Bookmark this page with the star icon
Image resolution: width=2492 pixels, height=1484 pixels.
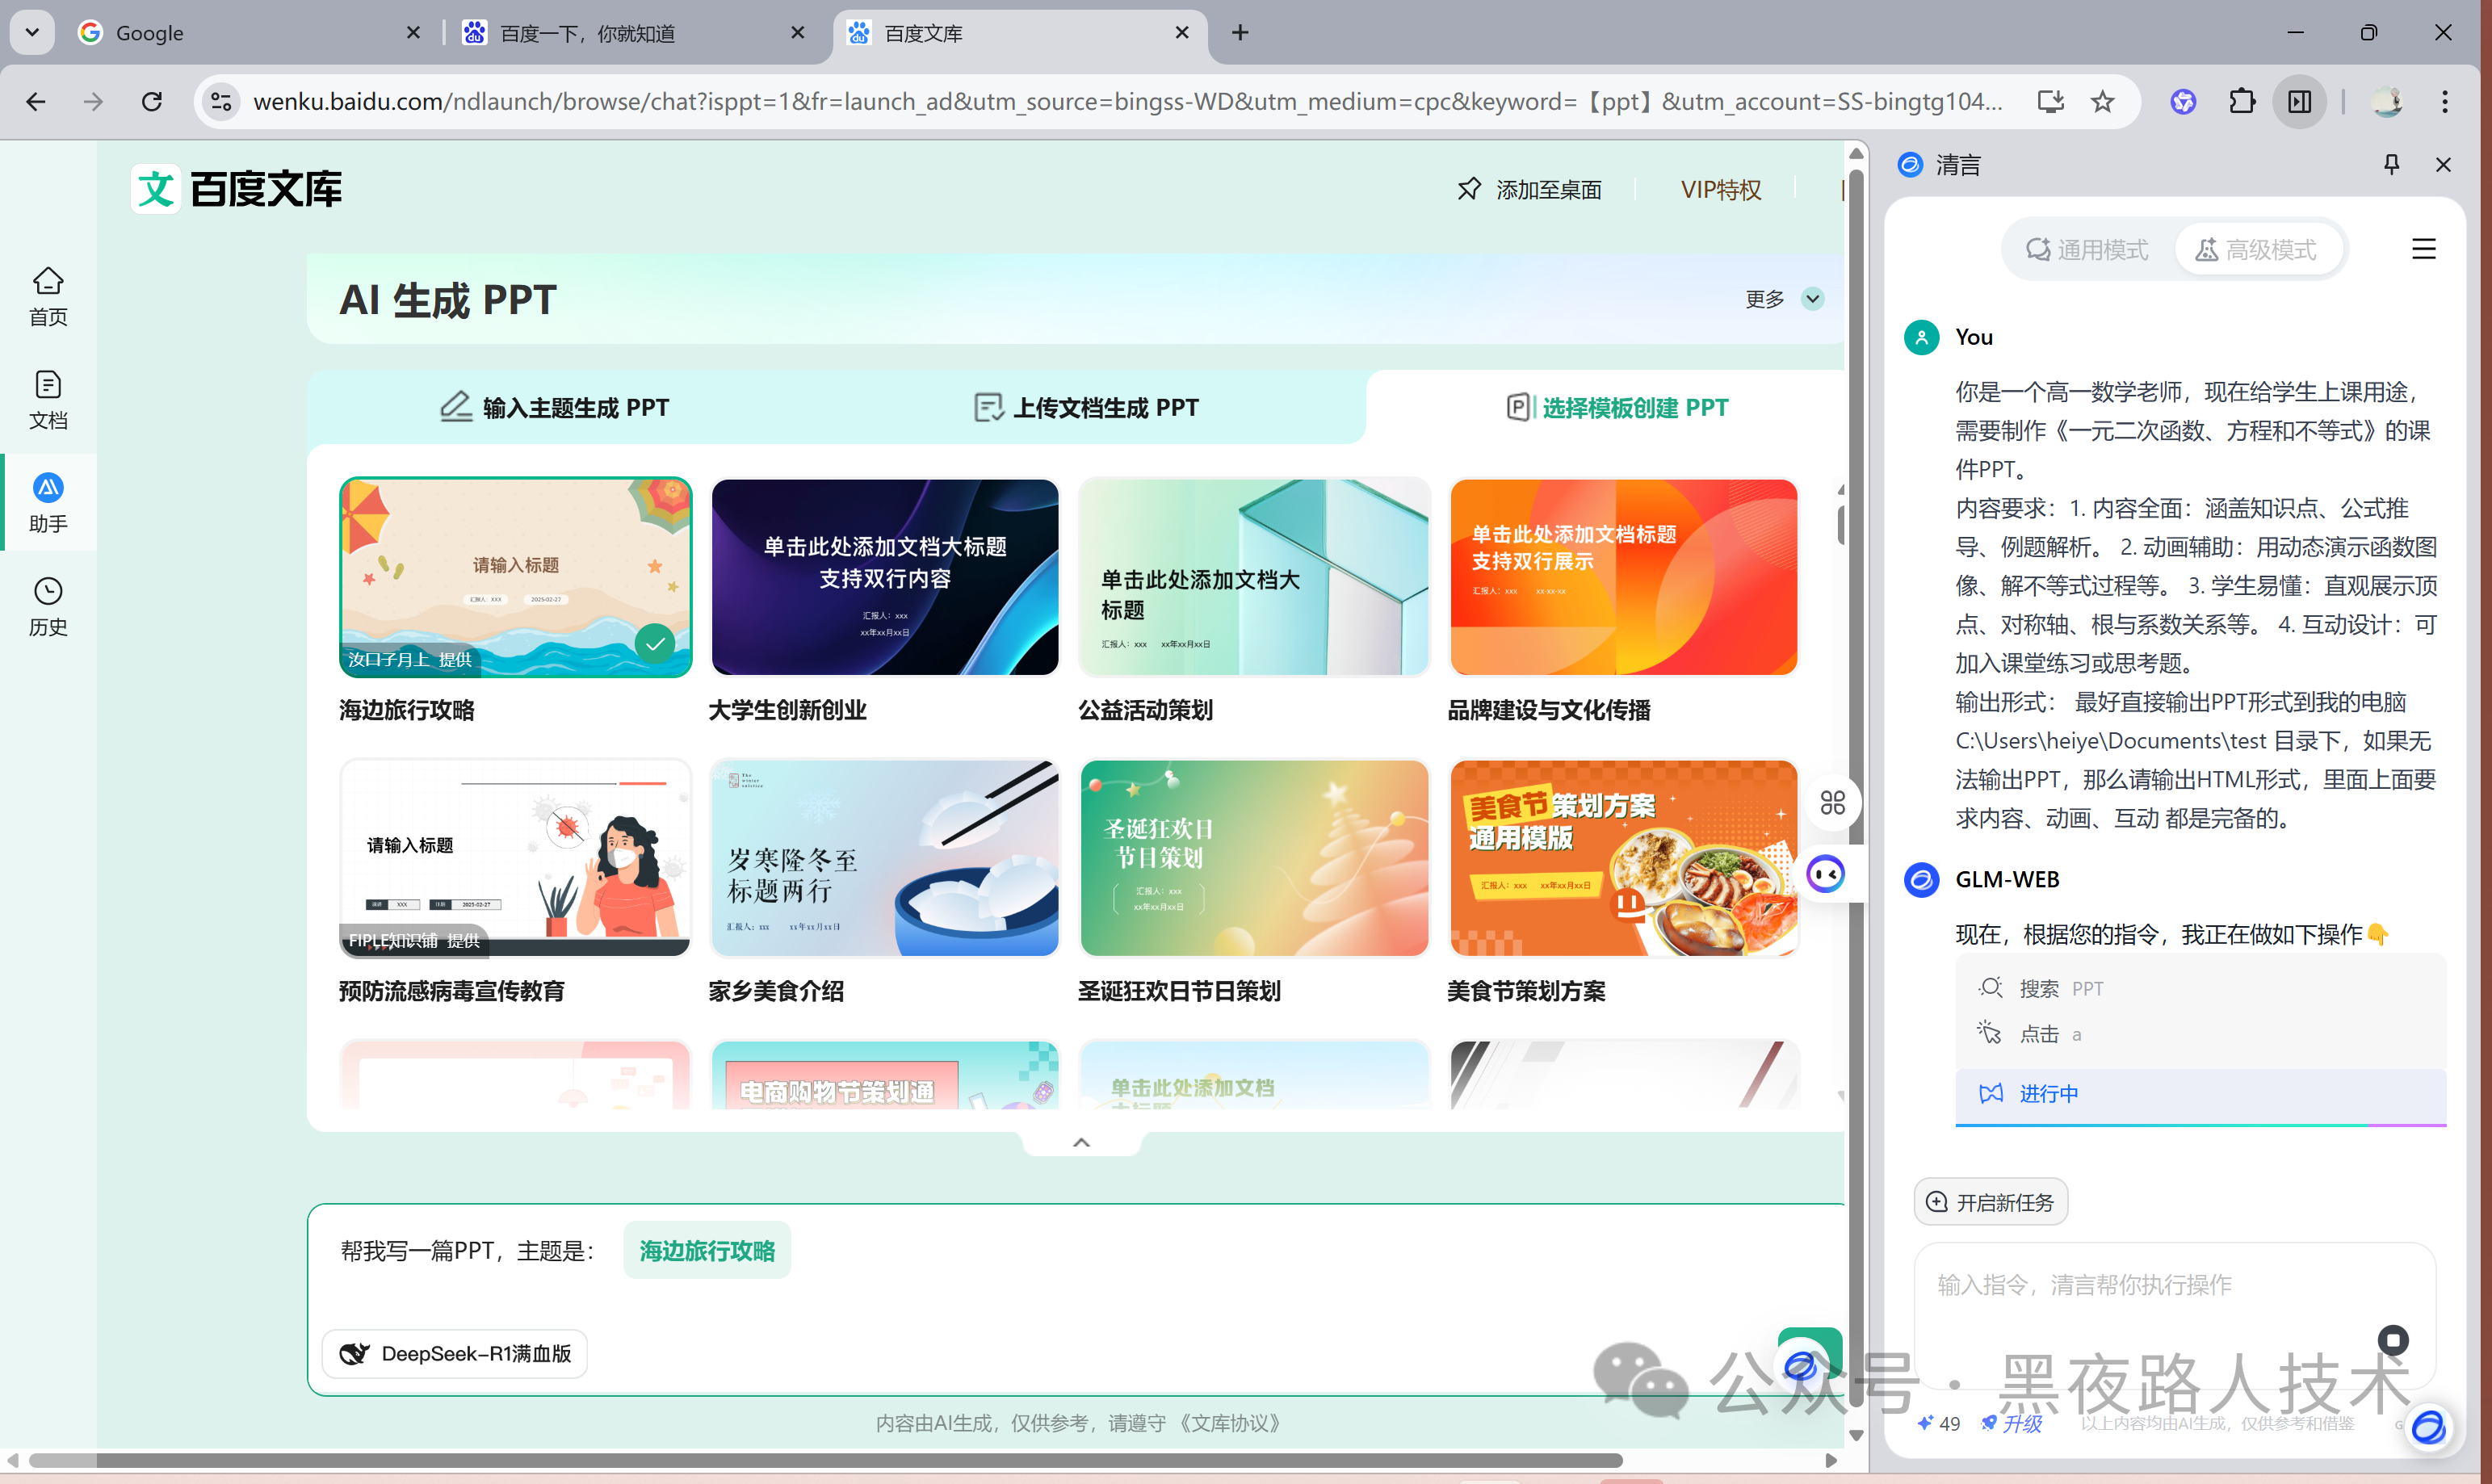click(2103, 101)
